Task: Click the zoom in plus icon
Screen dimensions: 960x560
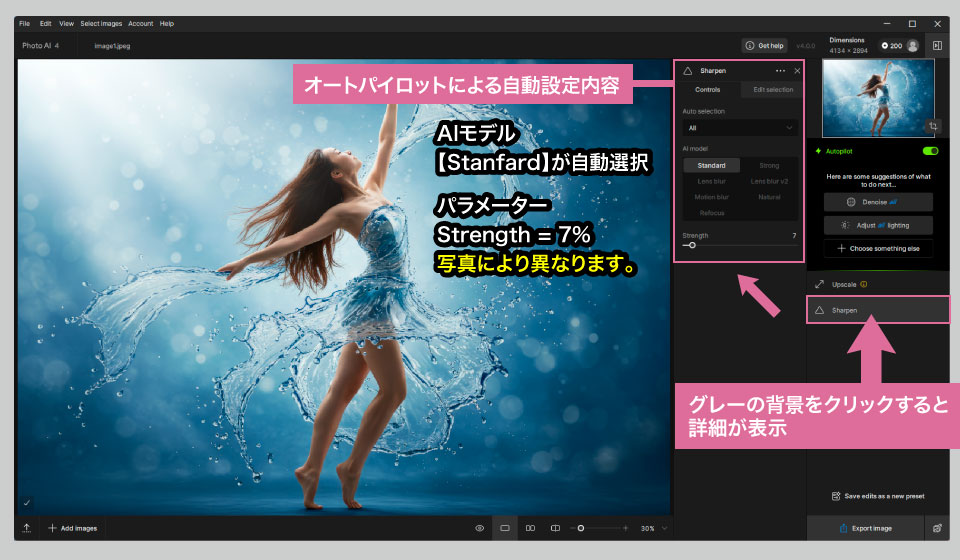Action: [625, 528]
